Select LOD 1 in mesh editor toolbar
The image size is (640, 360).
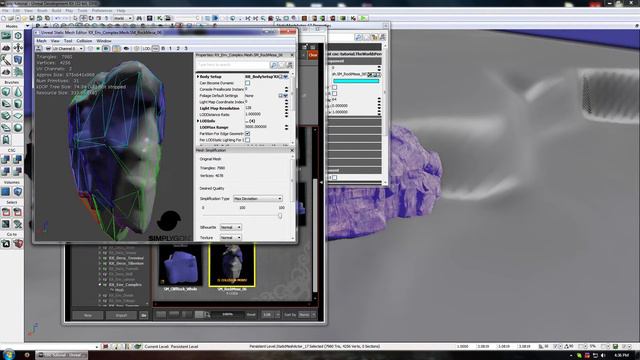tap(170, 49)
